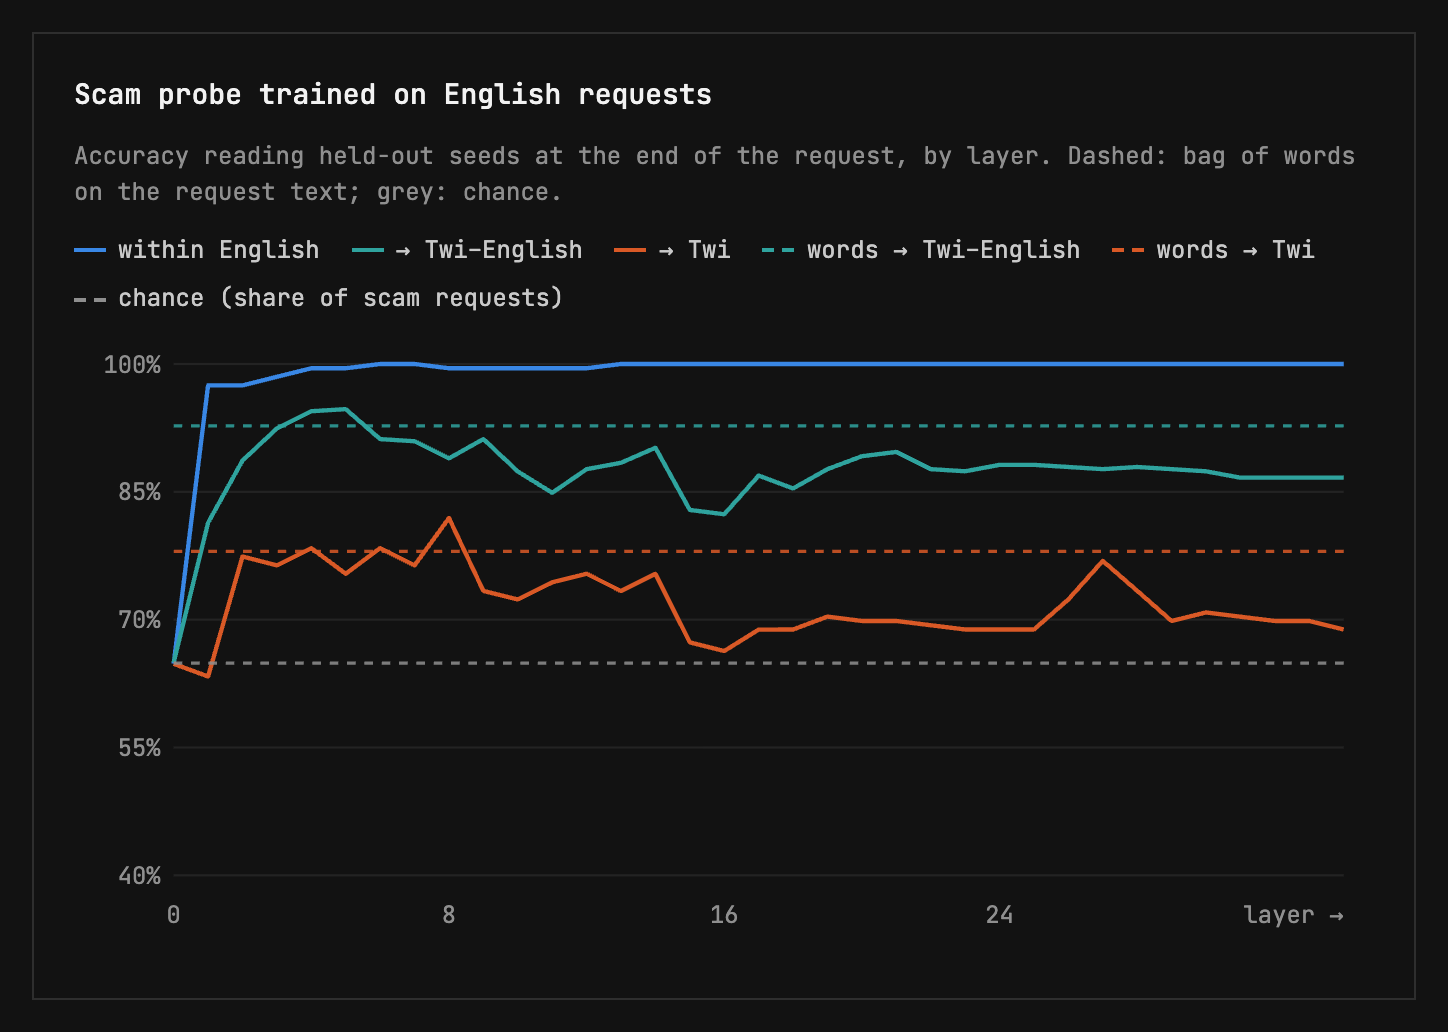
Task: Select the 'within English' legend label
Action: coord(219,250)
